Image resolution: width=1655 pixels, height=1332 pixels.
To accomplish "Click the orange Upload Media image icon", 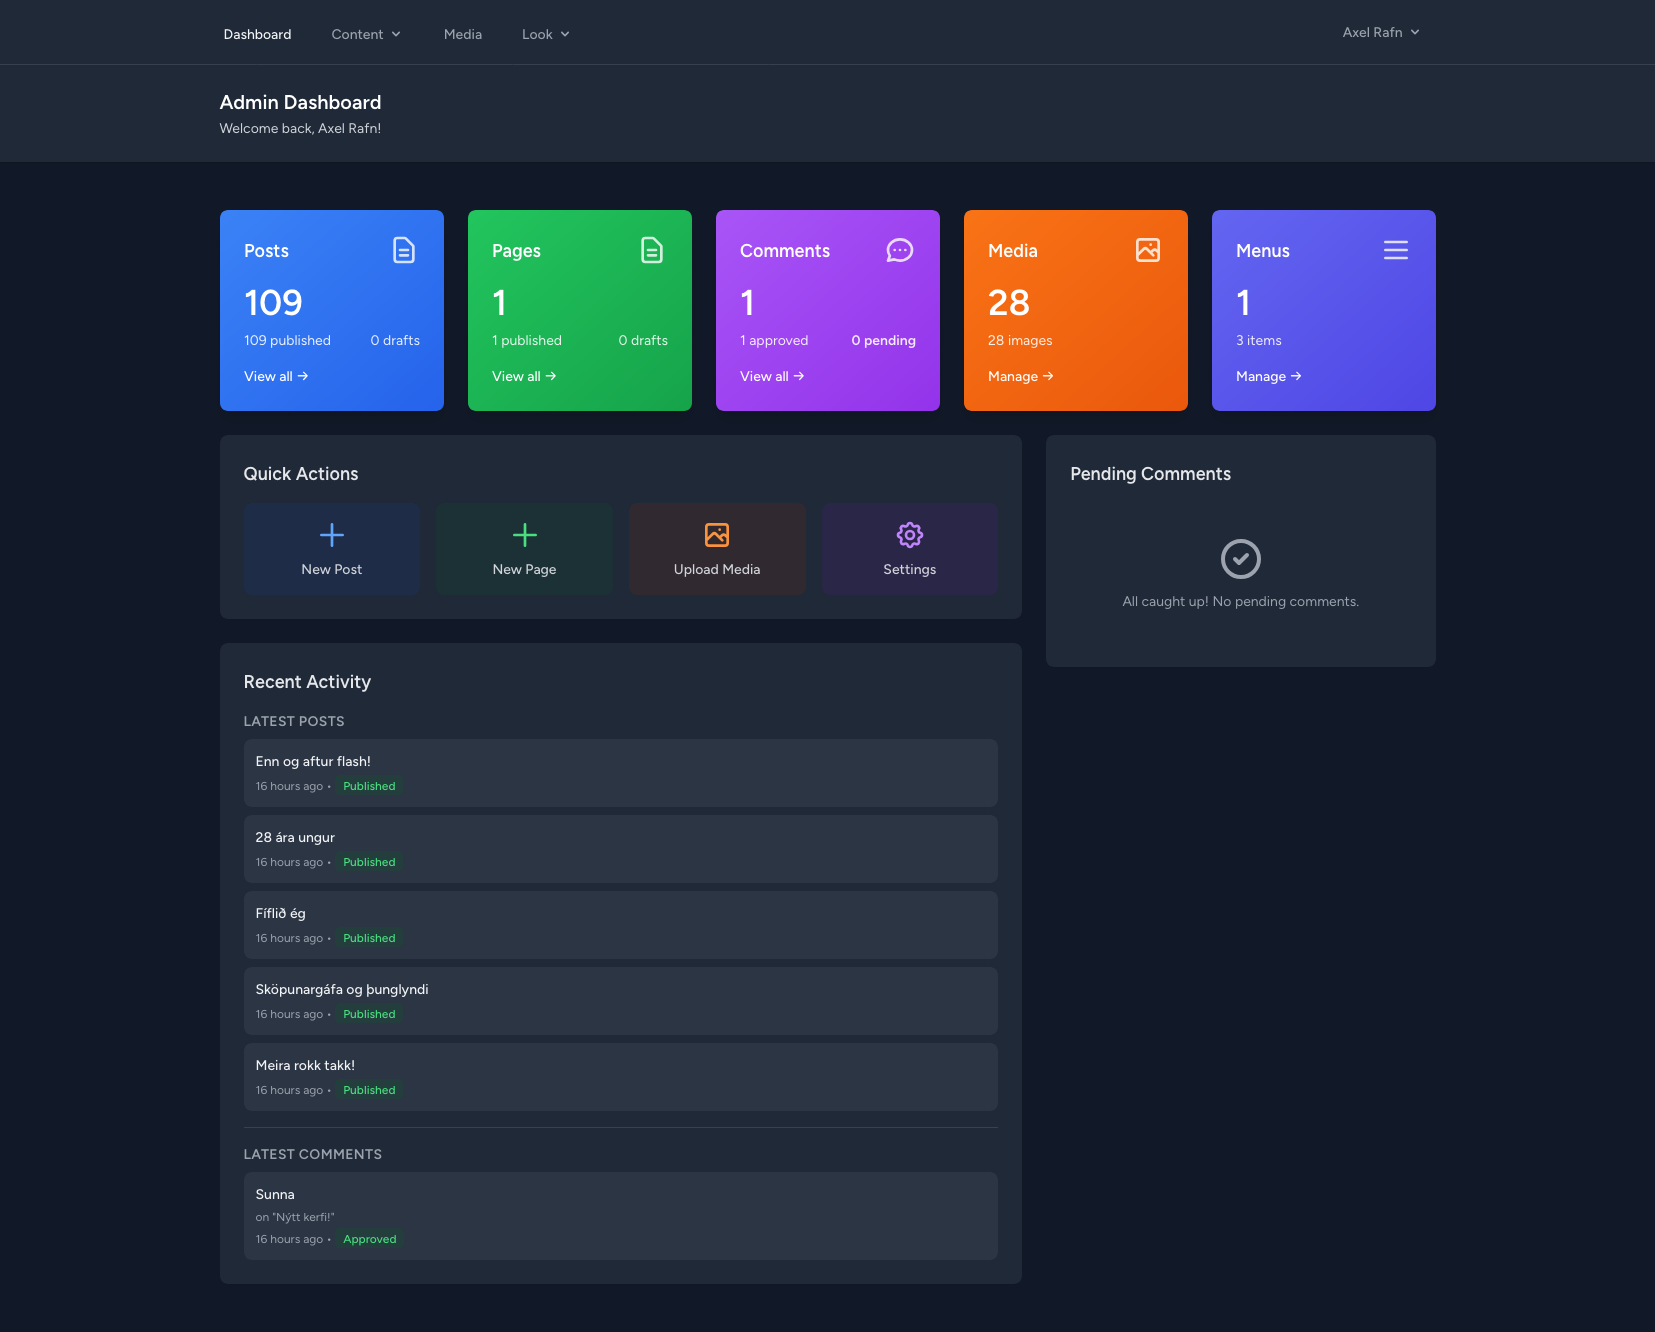I will (717, 536).
